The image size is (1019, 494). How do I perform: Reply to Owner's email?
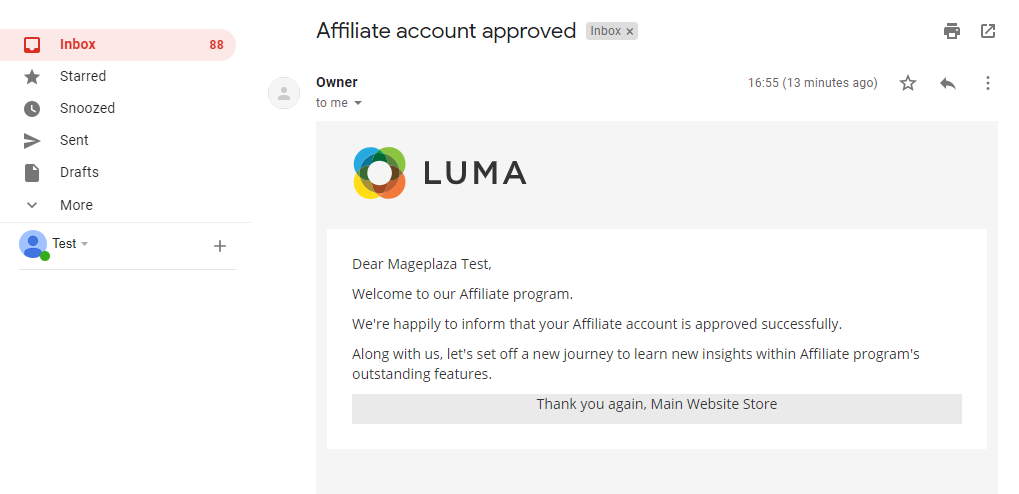948,83
